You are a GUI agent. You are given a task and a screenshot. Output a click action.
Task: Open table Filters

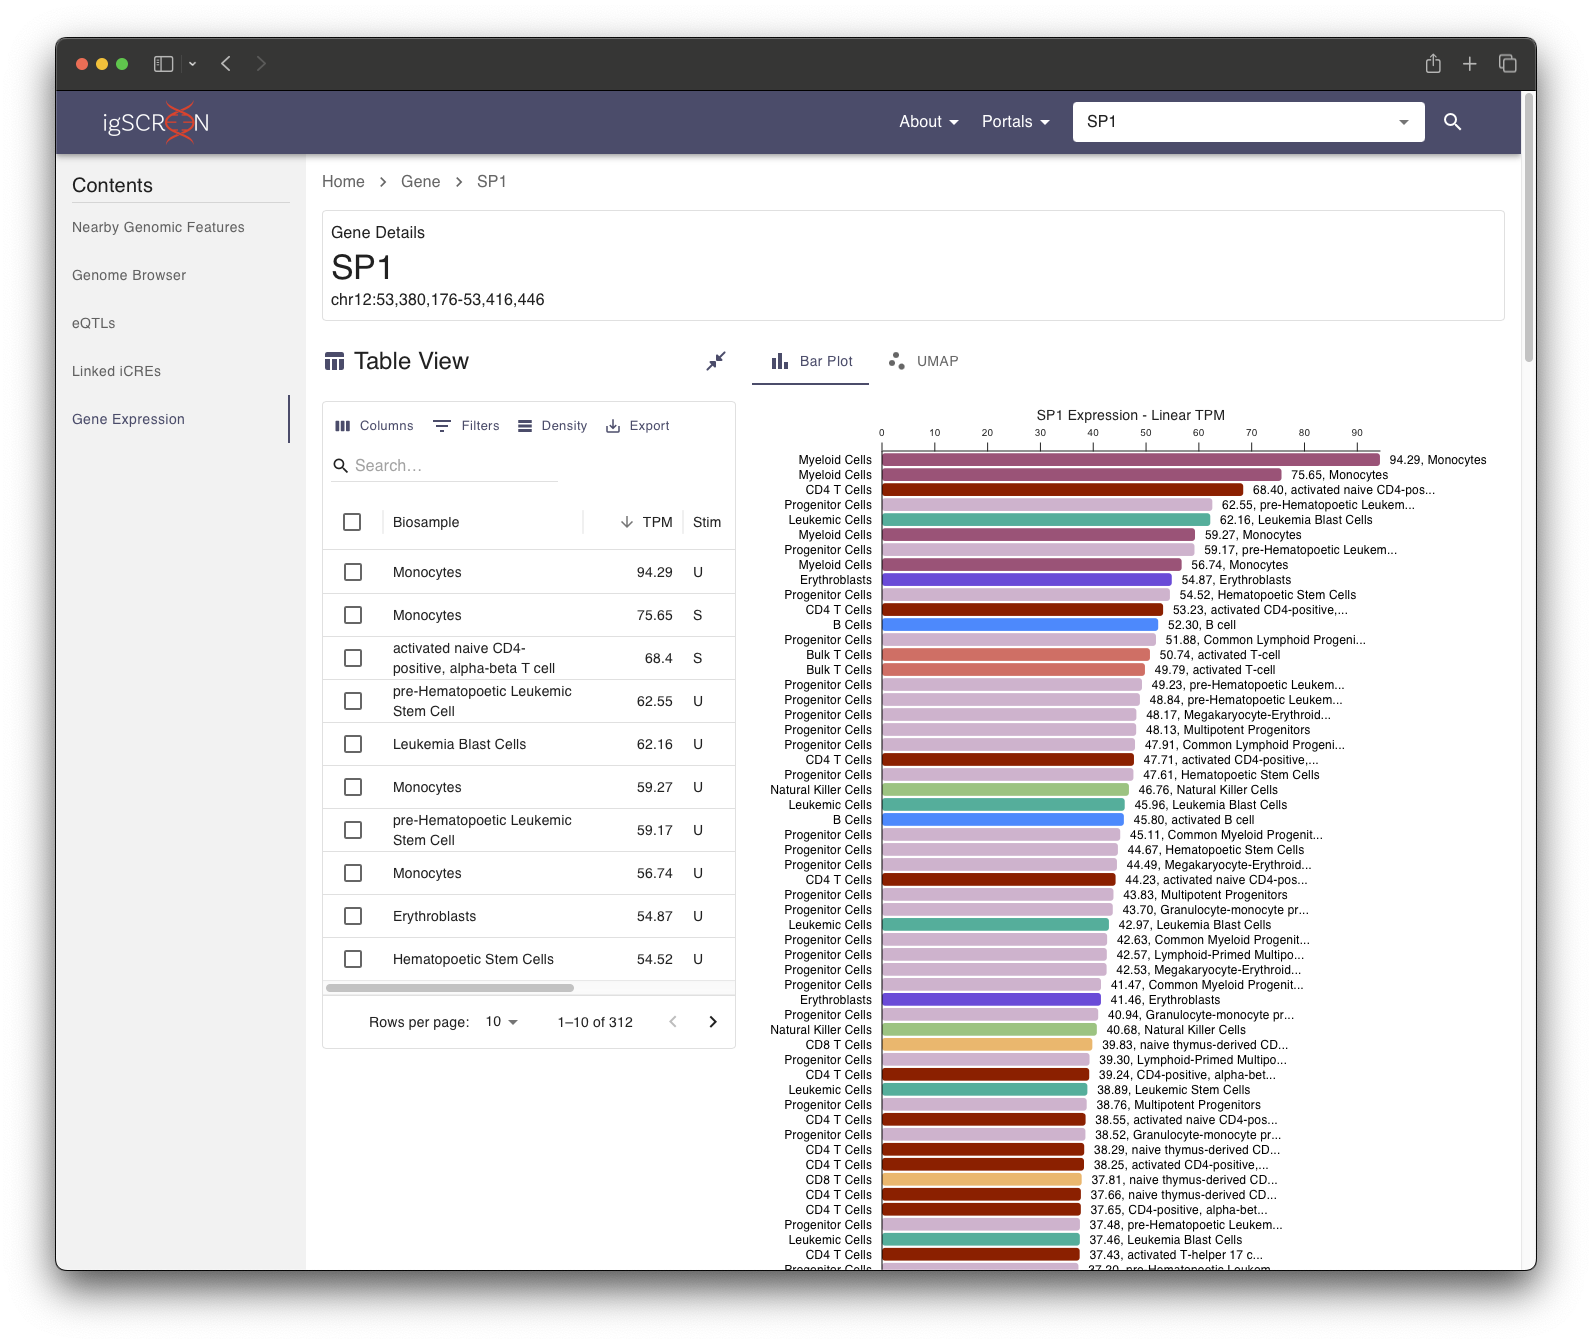(x=466, y=426)
